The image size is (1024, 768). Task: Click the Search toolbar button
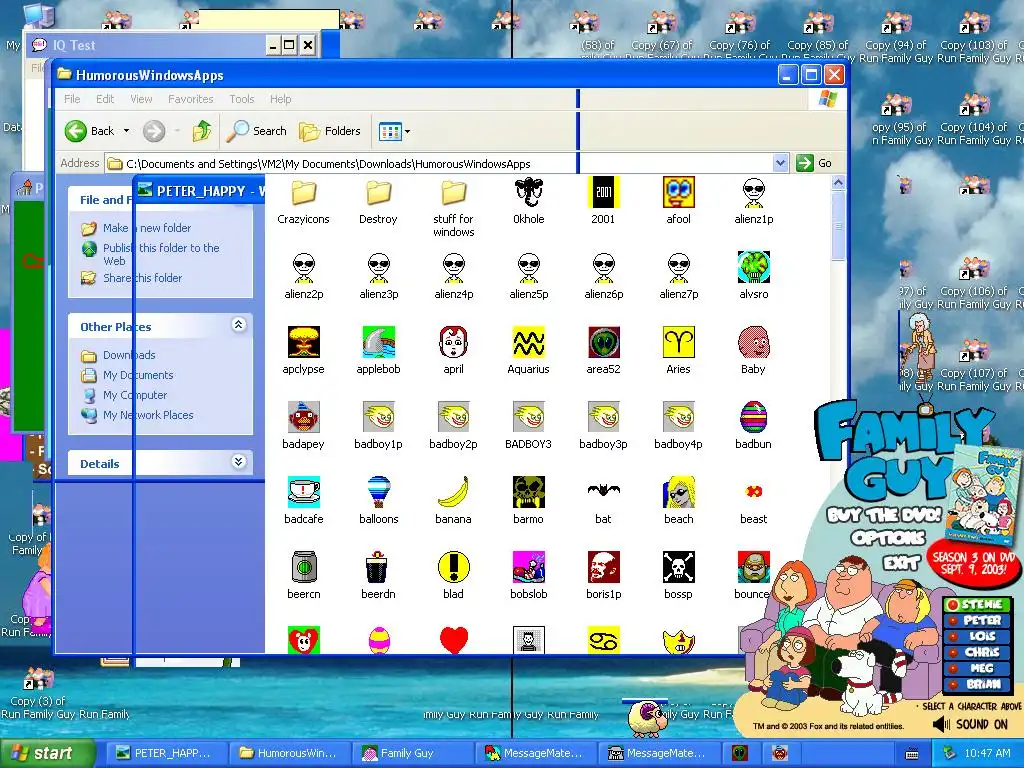(257, 131)
